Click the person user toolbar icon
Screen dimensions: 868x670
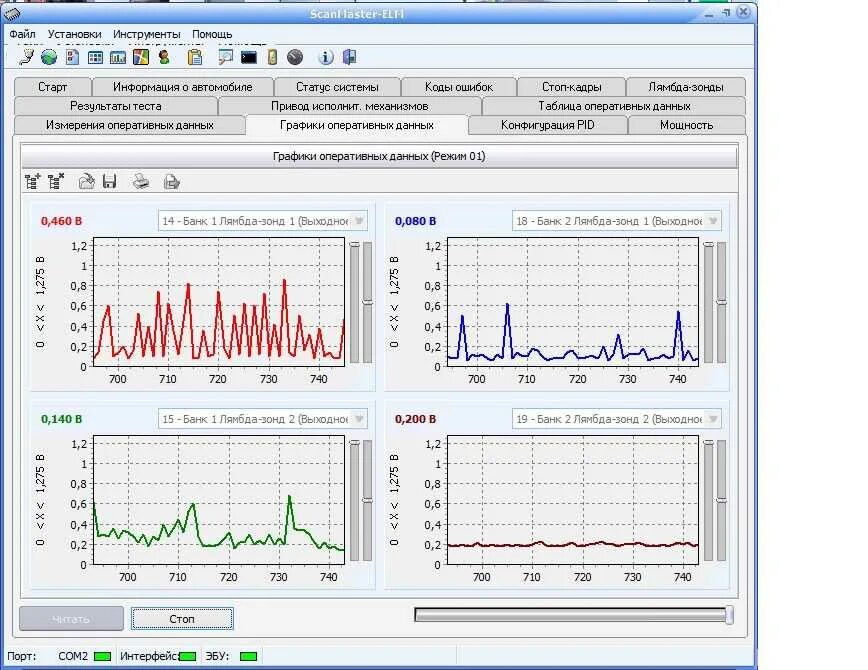[164, 57]
